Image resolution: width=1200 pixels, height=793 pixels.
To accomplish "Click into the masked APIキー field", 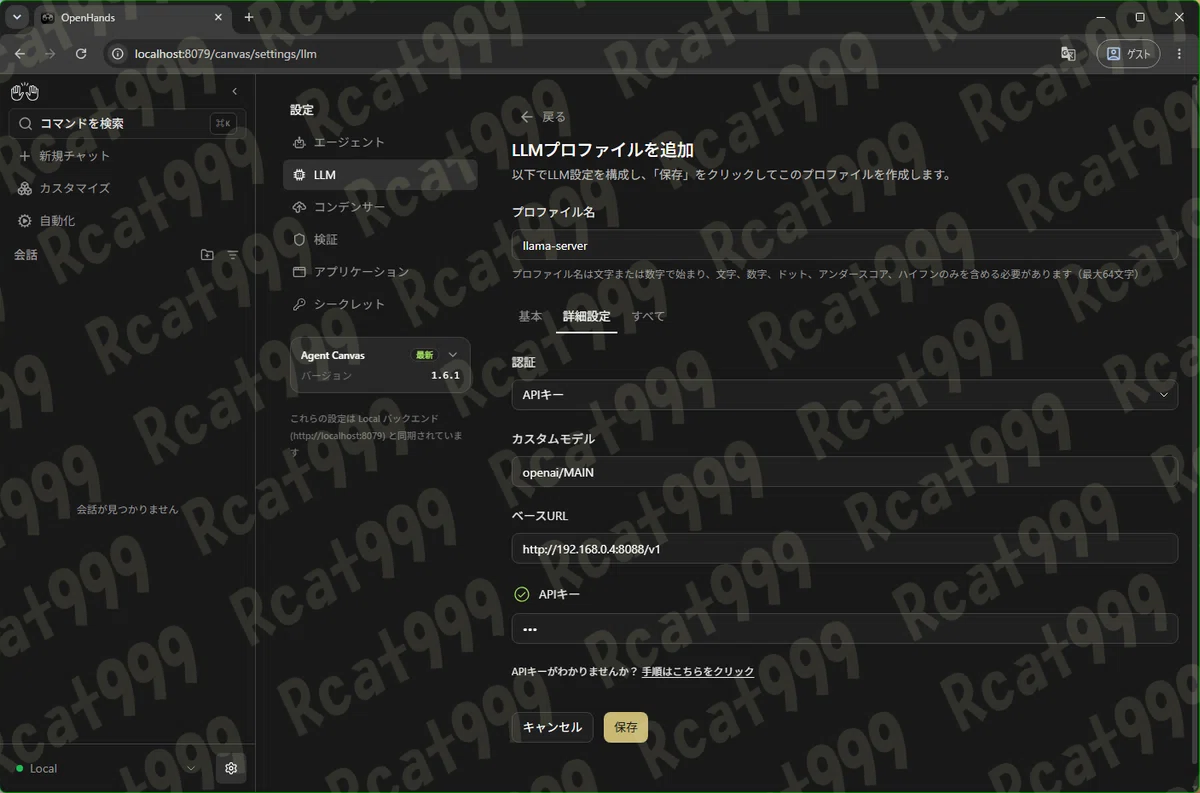I will coord(845,629).
